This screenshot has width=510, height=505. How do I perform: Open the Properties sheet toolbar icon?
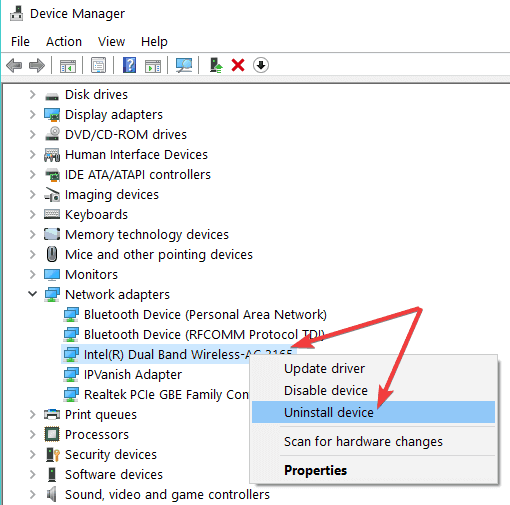(98, 65)
